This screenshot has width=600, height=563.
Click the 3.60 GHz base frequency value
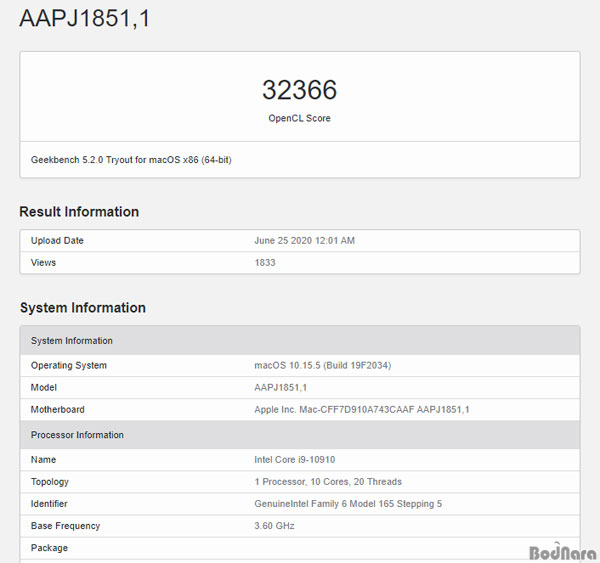(275, 526)
